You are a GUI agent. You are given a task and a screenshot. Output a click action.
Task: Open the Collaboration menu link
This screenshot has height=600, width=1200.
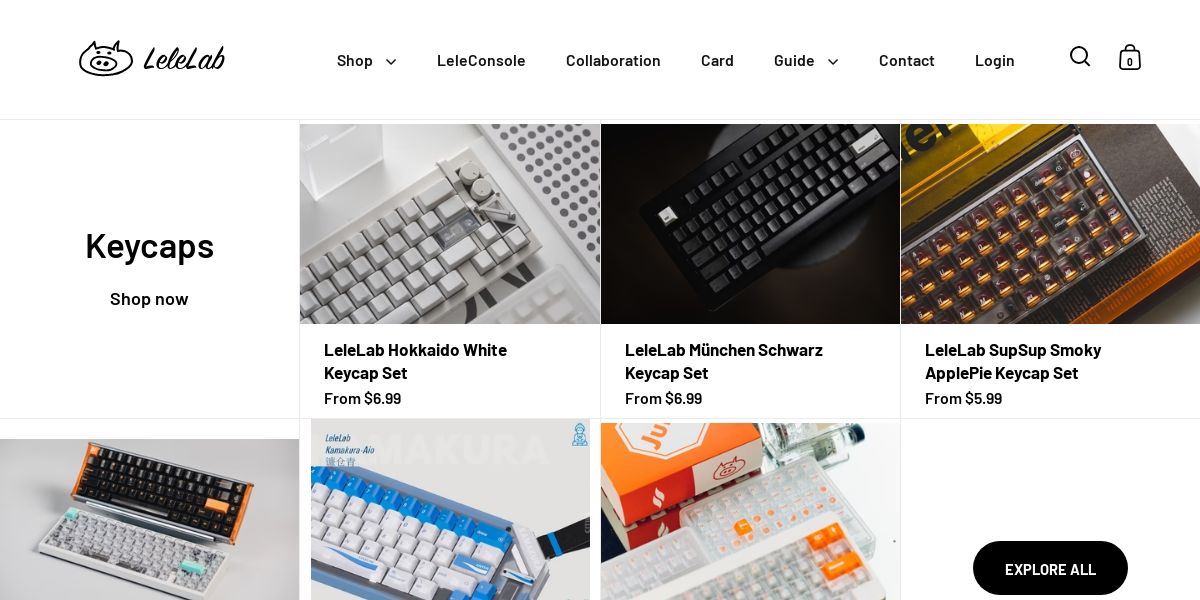tap(613, 60)
